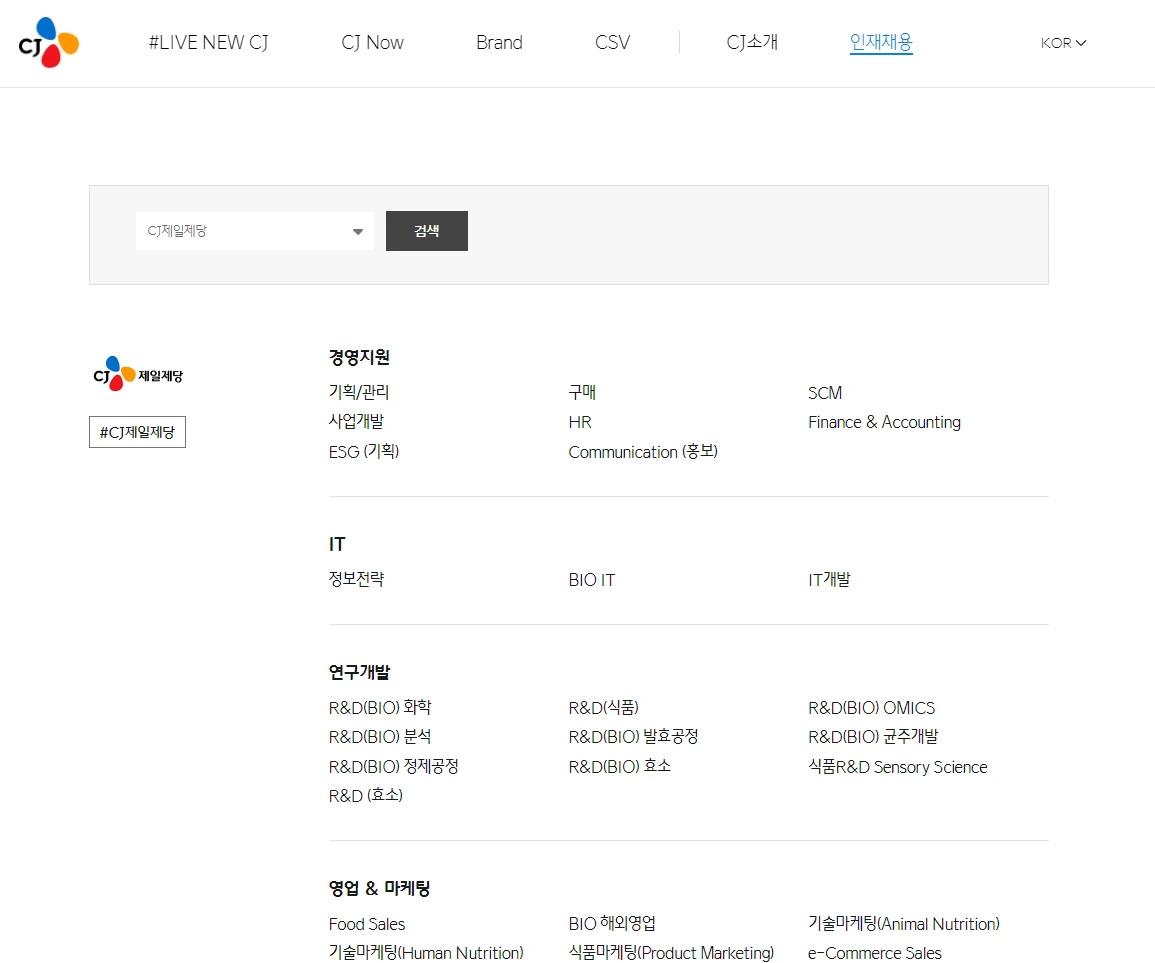Click the 검색 search button
This screenshot has height=963, width=1155.
pyautogui.click(x=426, y=231)
